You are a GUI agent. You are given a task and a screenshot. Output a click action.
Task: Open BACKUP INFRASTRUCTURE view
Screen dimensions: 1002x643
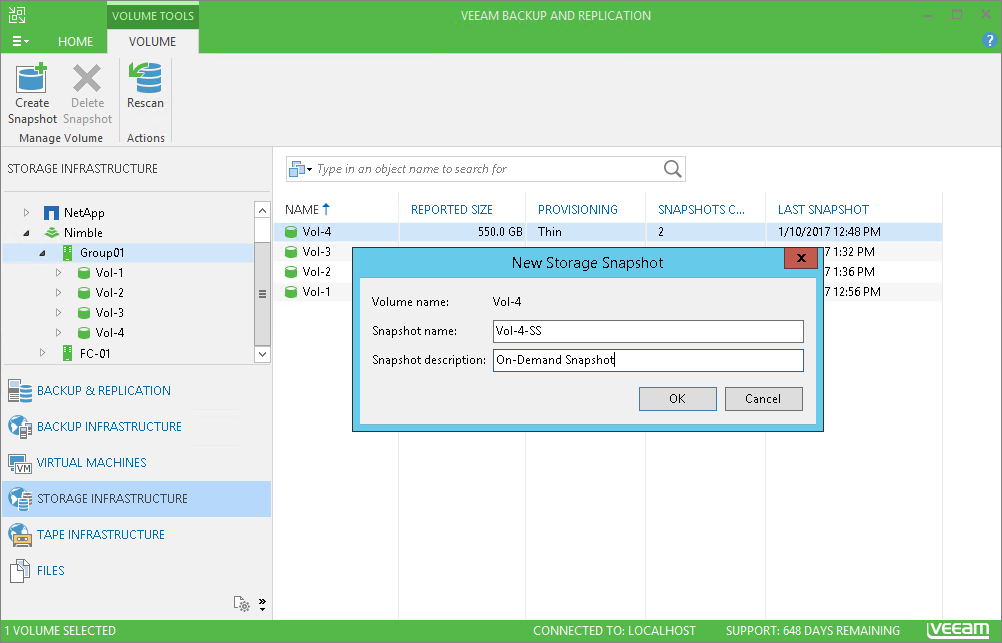(x=109, y=426)
